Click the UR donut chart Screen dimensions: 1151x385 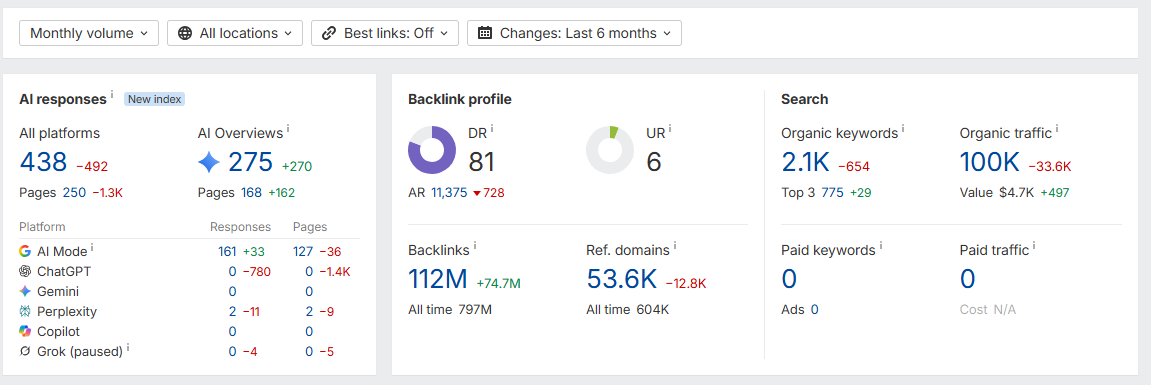tap(610, 150)
